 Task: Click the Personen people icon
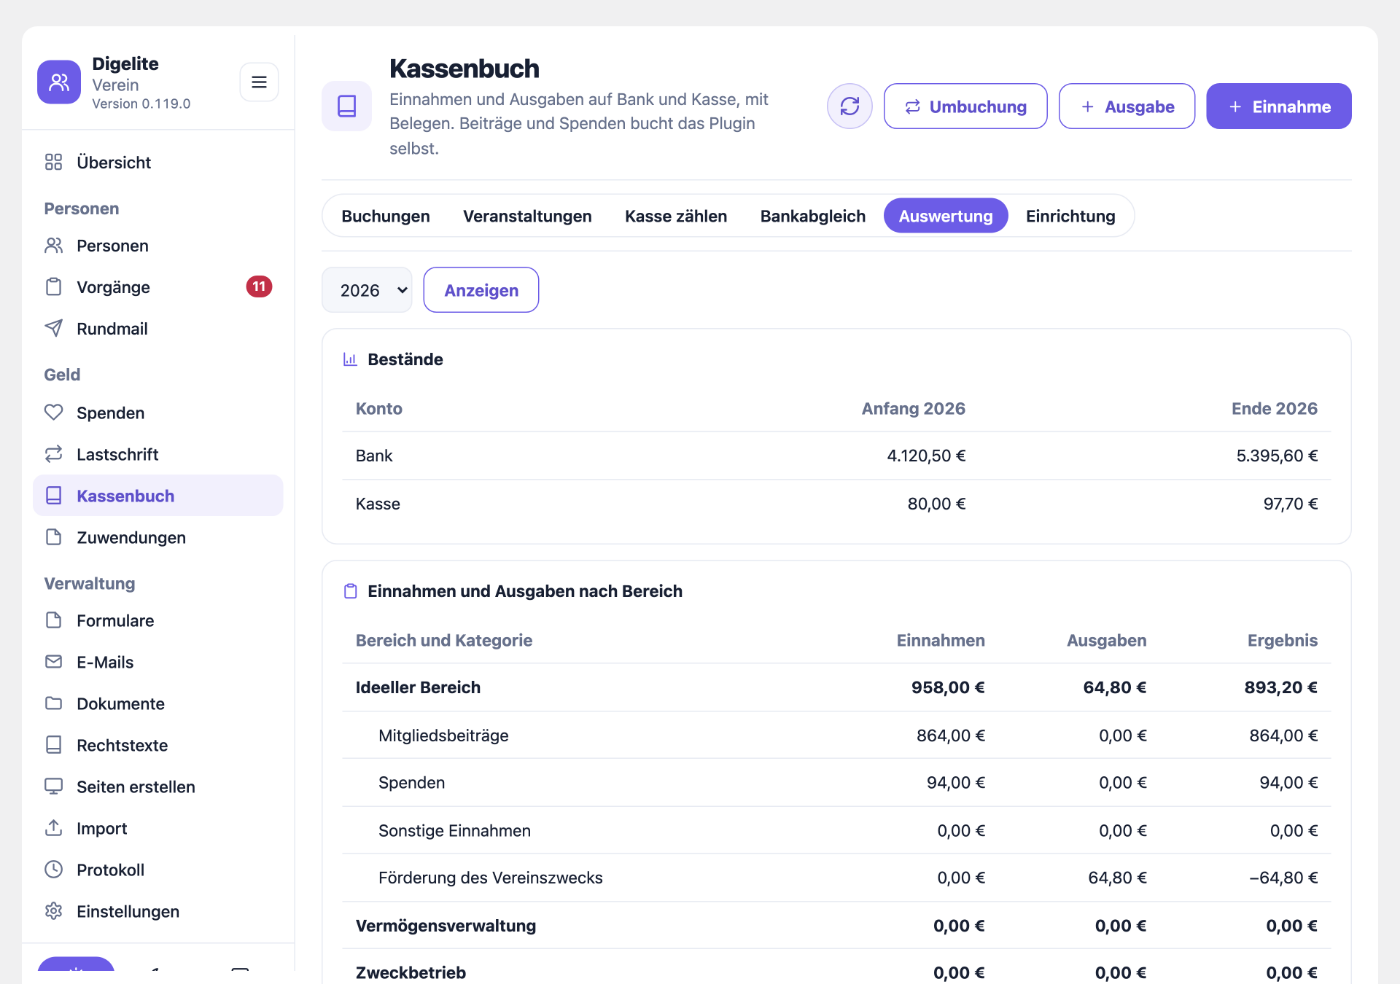[x=54, y=245]
